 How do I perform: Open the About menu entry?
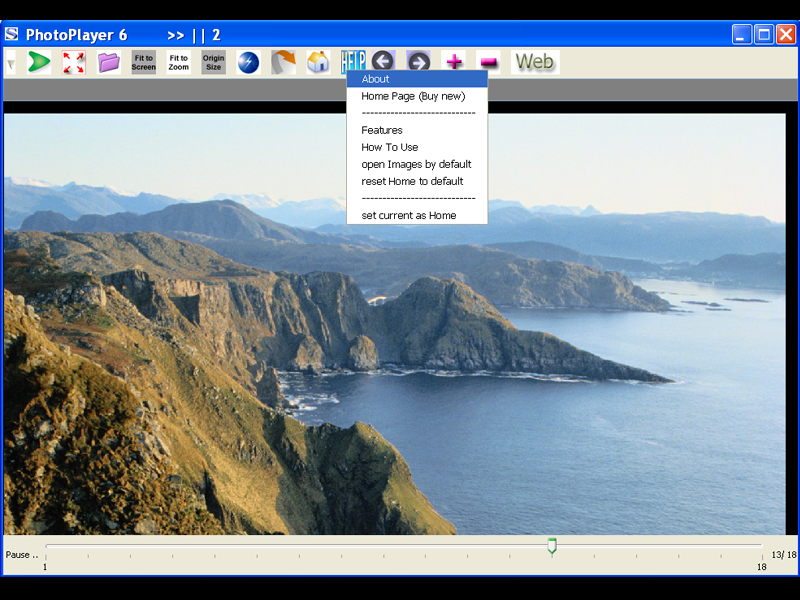375,78
